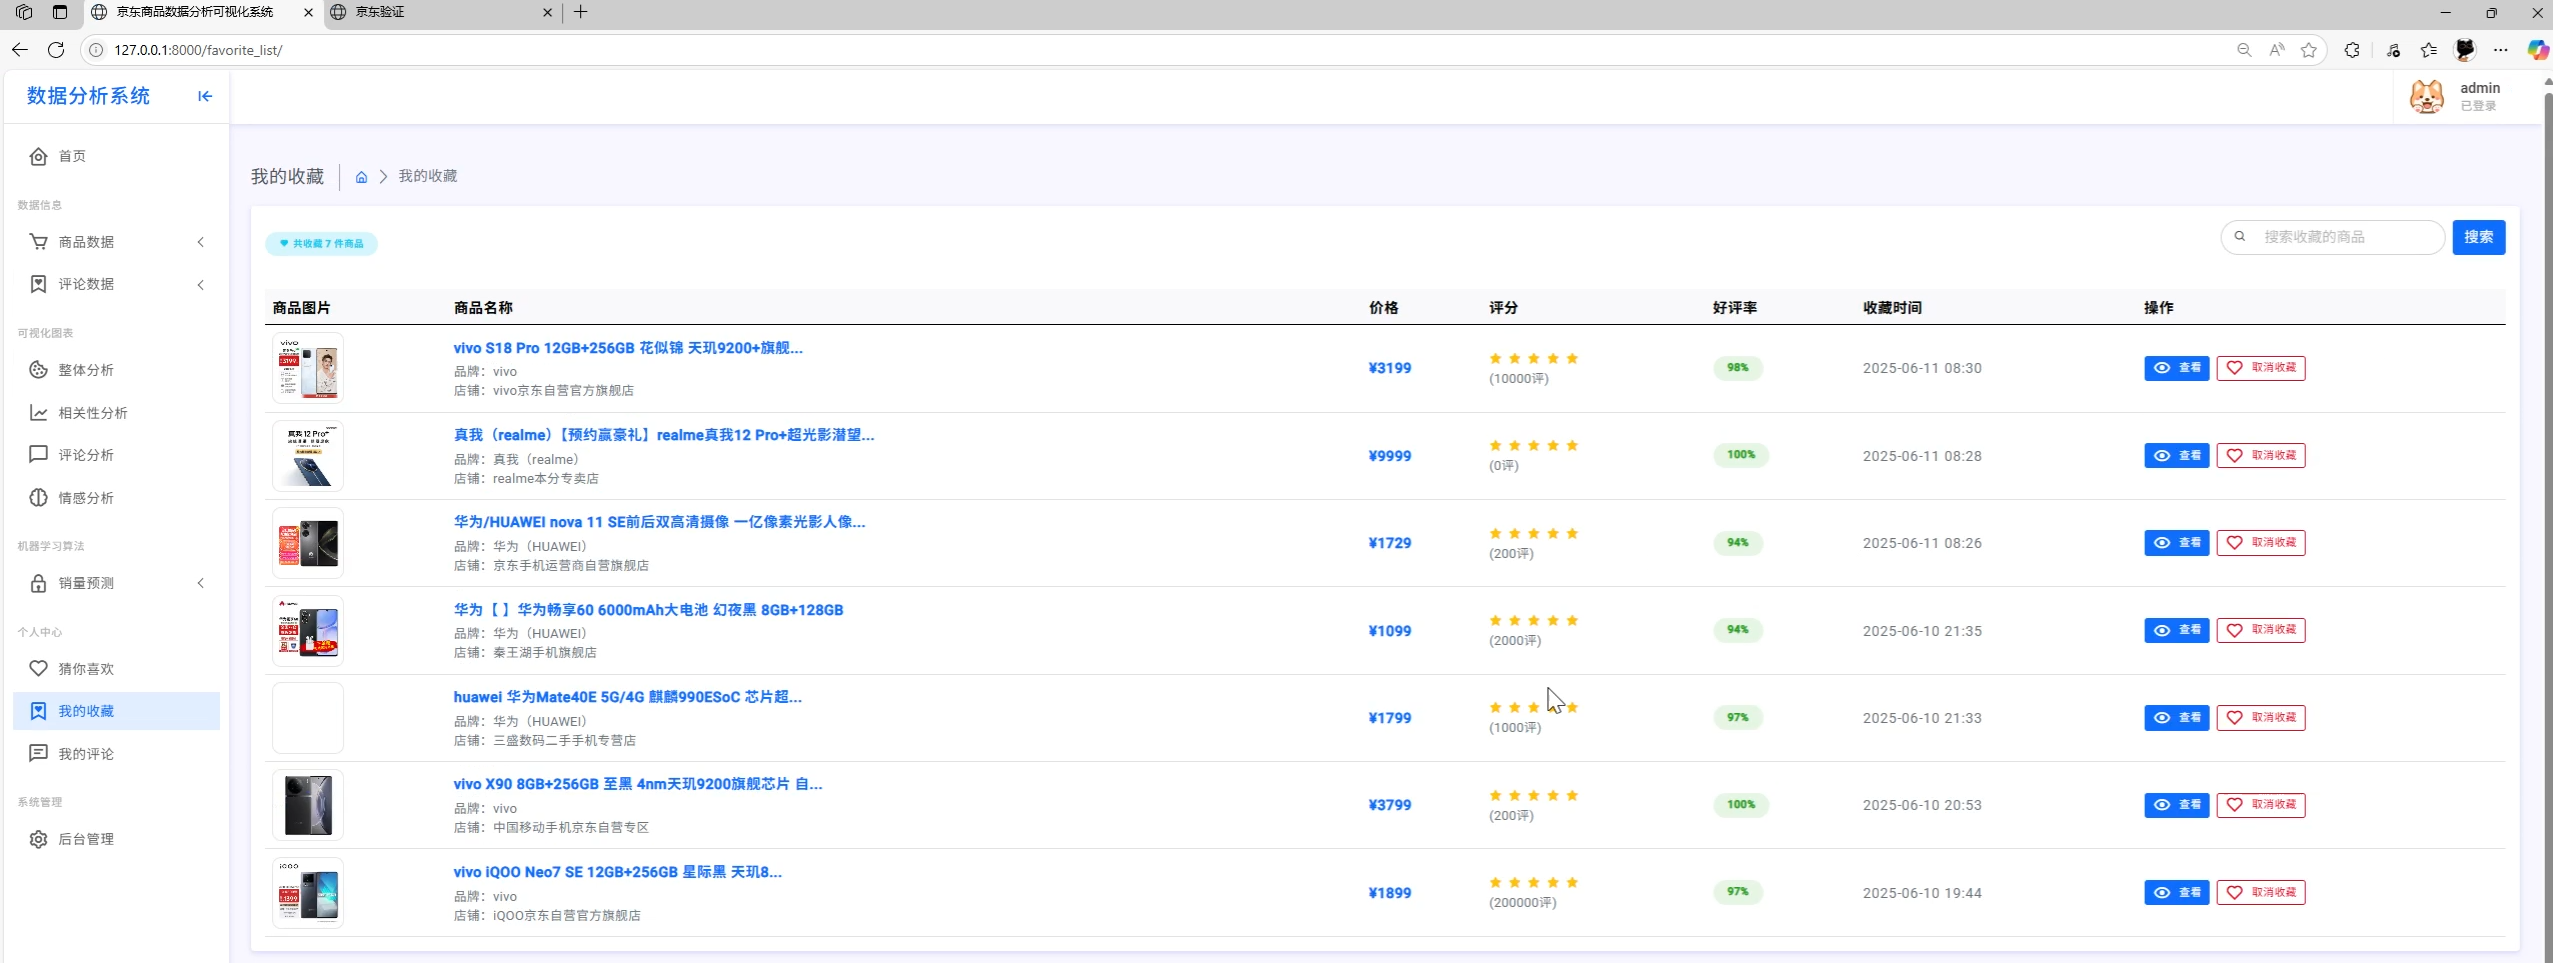Click the browser back arrow
The height and width of the screenshot is (963, 2553).
pos(20,50)
